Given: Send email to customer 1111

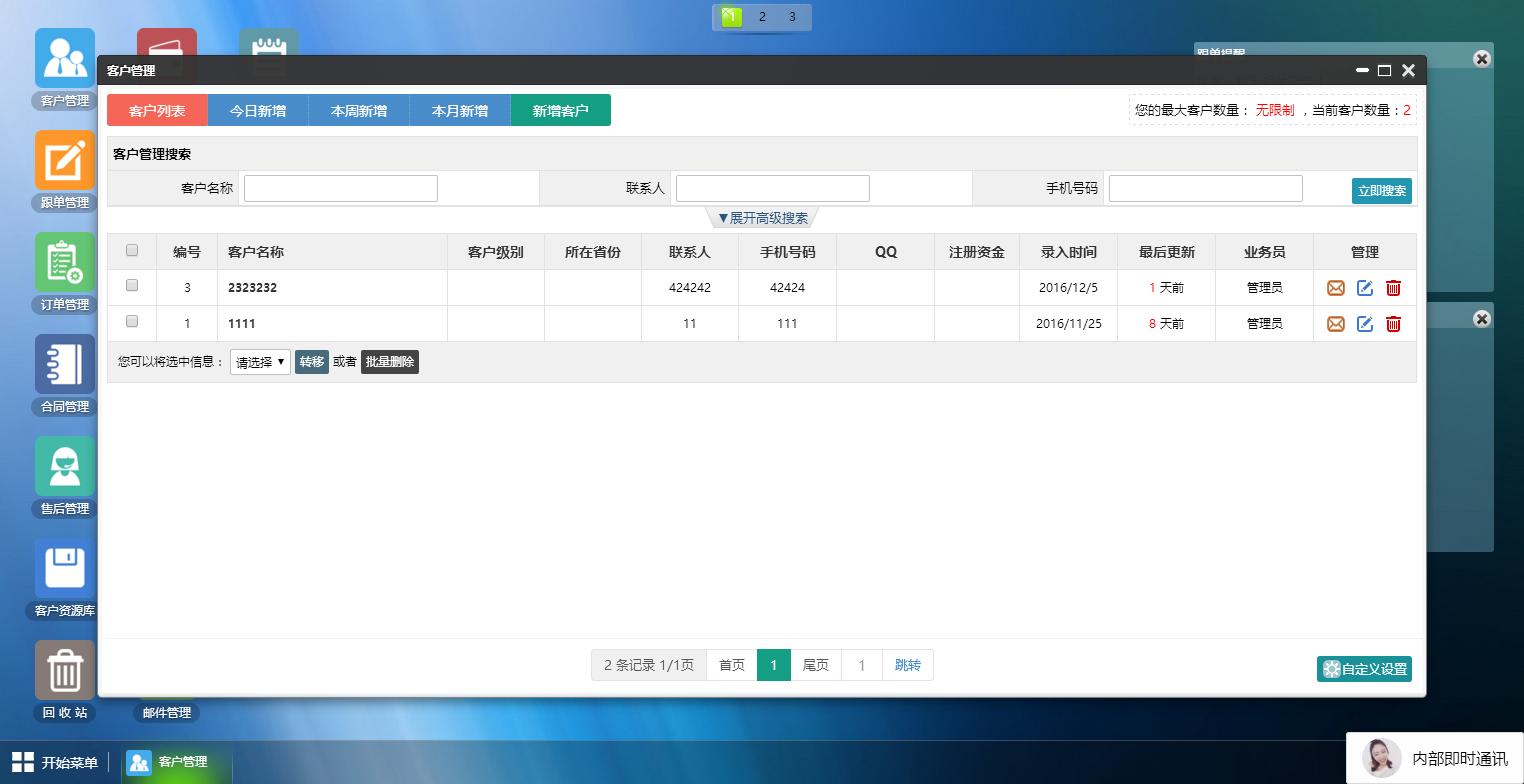Looking at the screenshot, I should 1335,324.
